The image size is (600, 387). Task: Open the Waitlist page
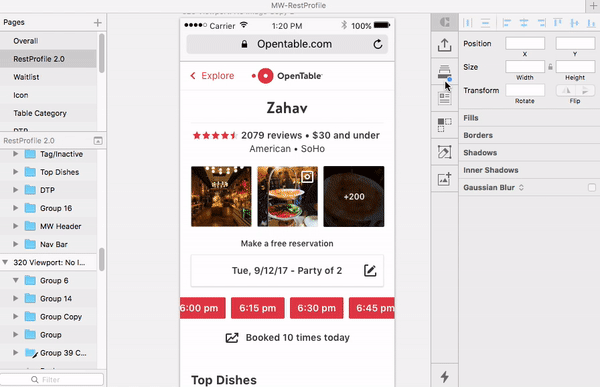[48, 77]
